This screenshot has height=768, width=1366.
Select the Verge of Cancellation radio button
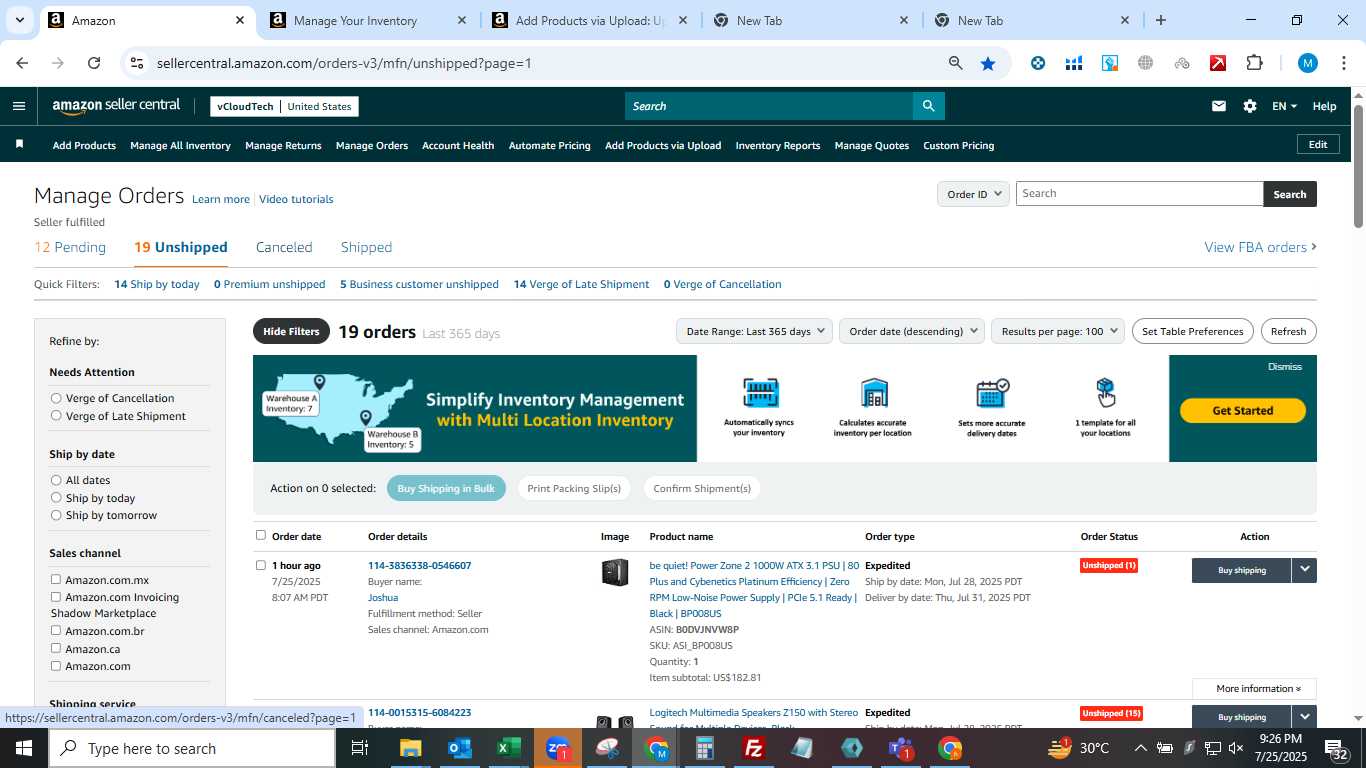(x=56, y=398)
